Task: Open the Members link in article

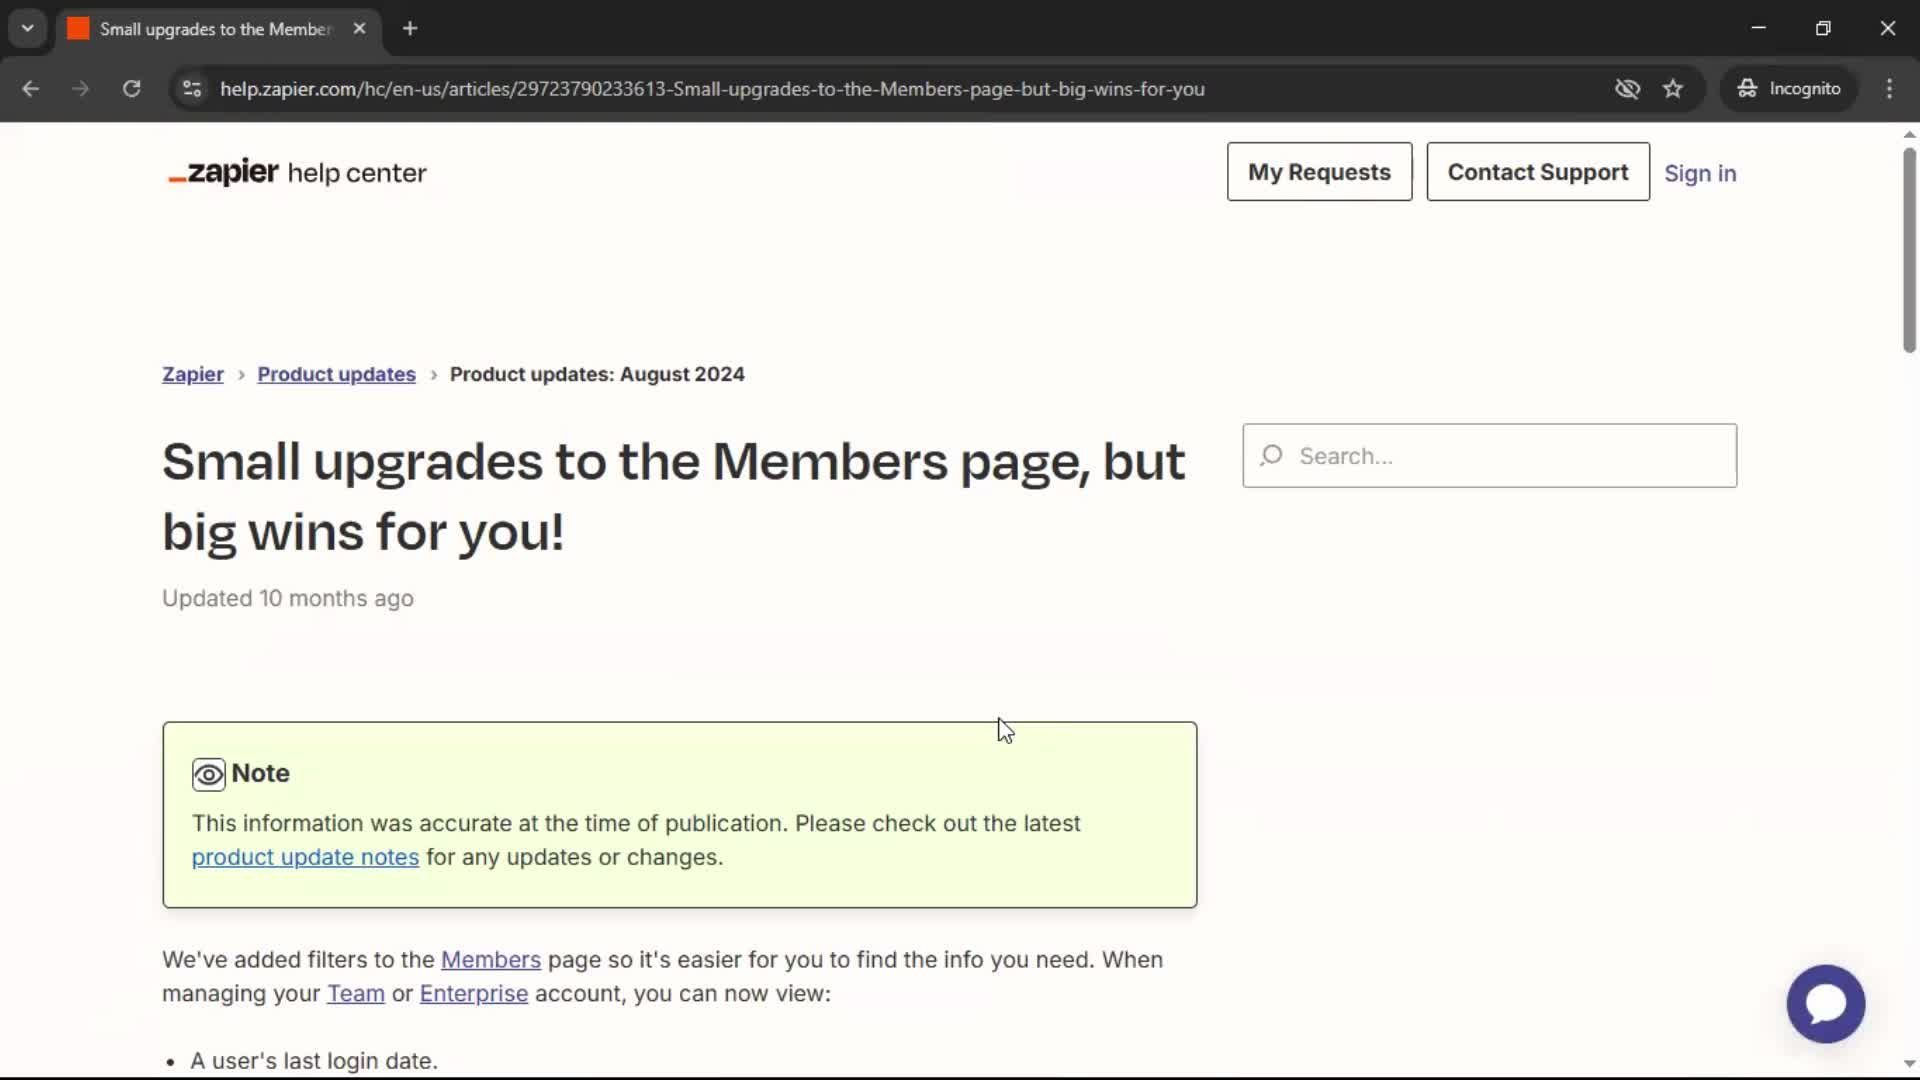Action: (490, 960)
